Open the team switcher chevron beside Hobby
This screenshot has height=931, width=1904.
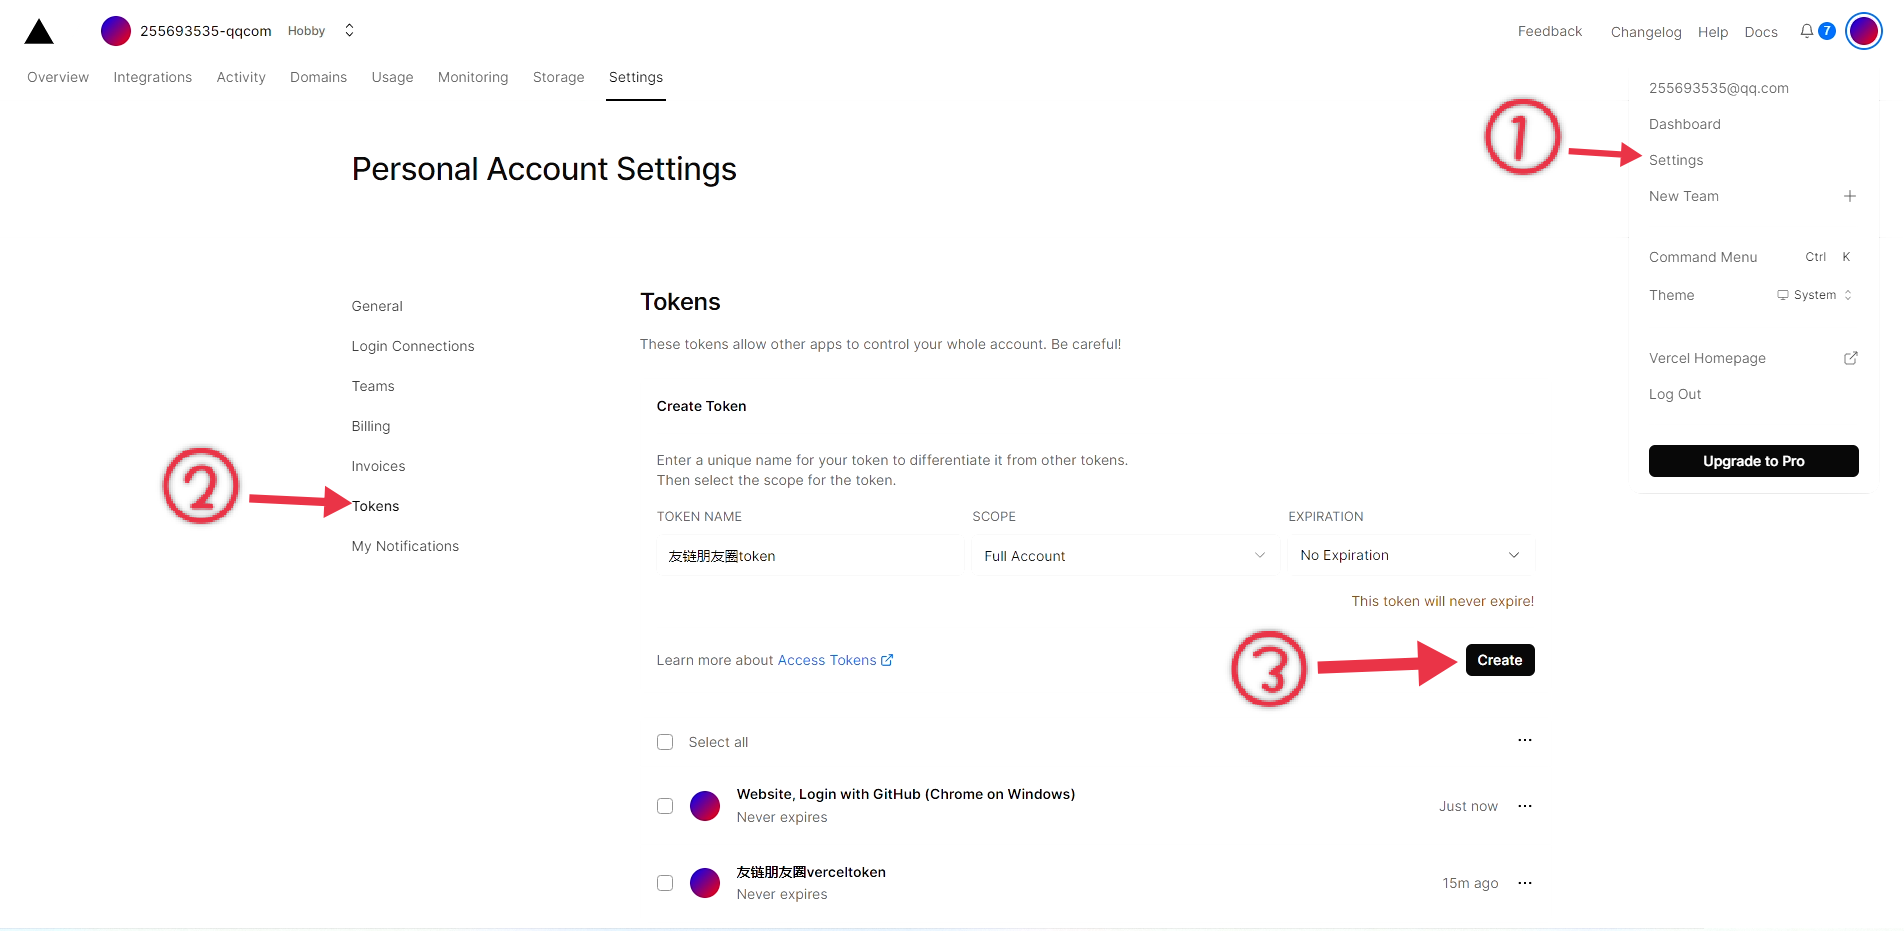pyautogui.click(x=349, y=31)
